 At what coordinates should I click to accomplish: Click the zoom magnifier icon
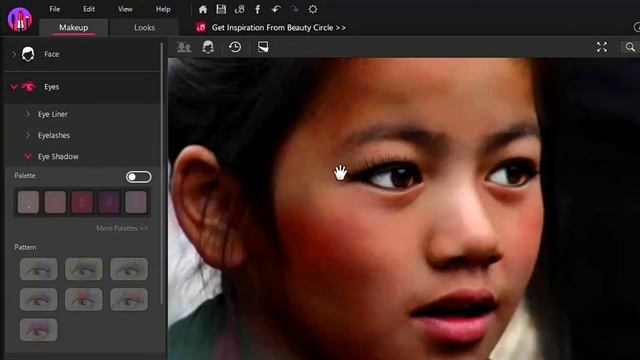point(630,47)
